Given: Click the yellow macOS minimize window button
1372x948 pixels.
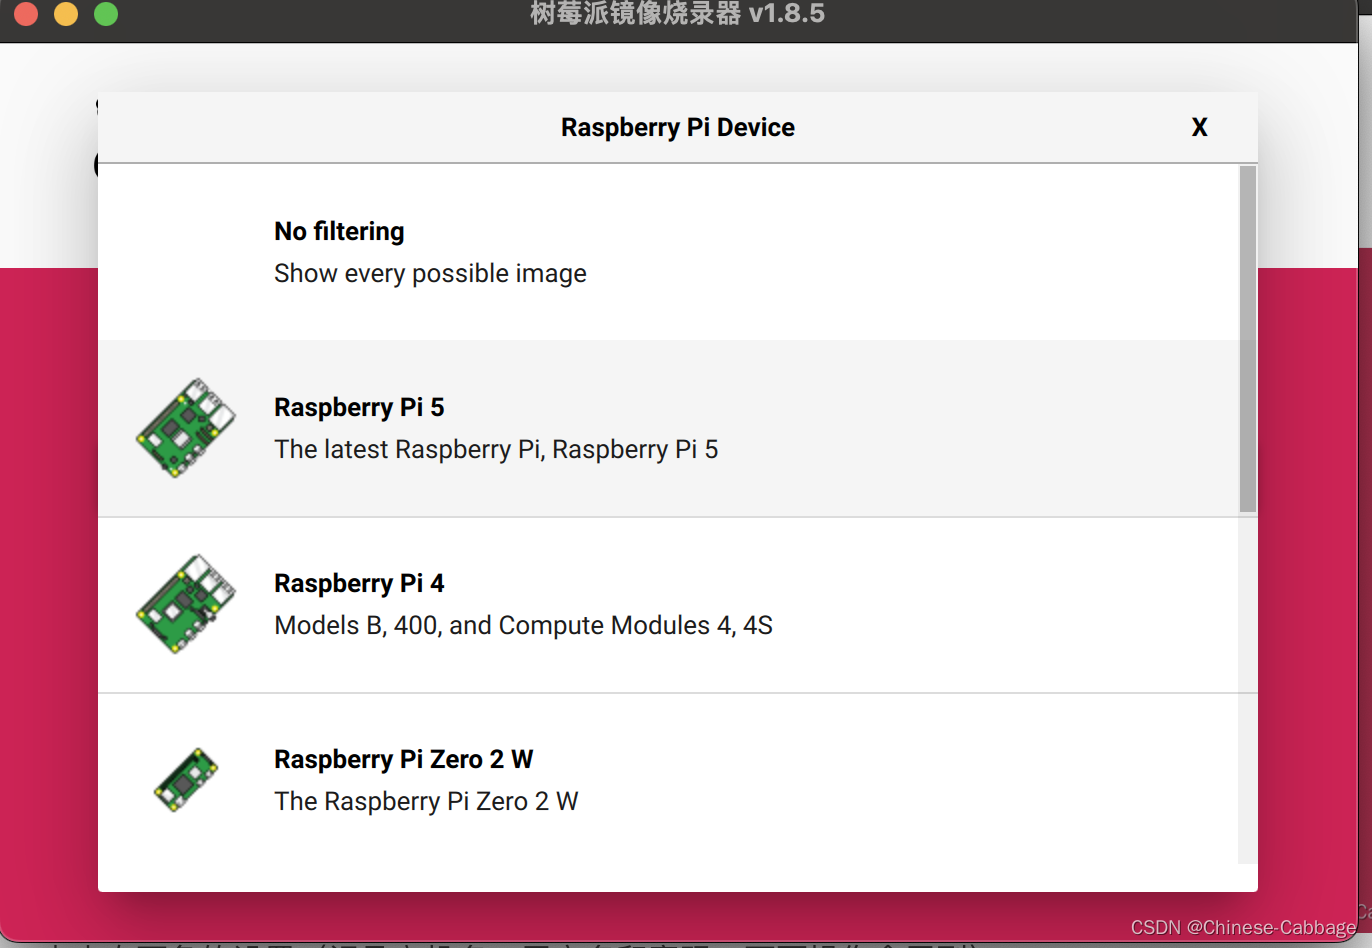Looking at the screenshot, I should [x=66, y=13].
